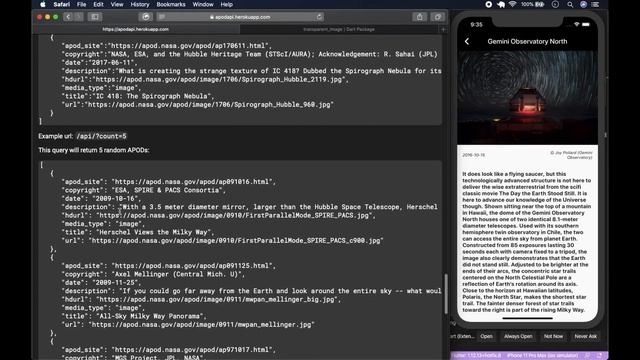Click the apodapi.herokuapp.com address bar
The height and width of the screenshot is (360, 640).
(241, 17)
